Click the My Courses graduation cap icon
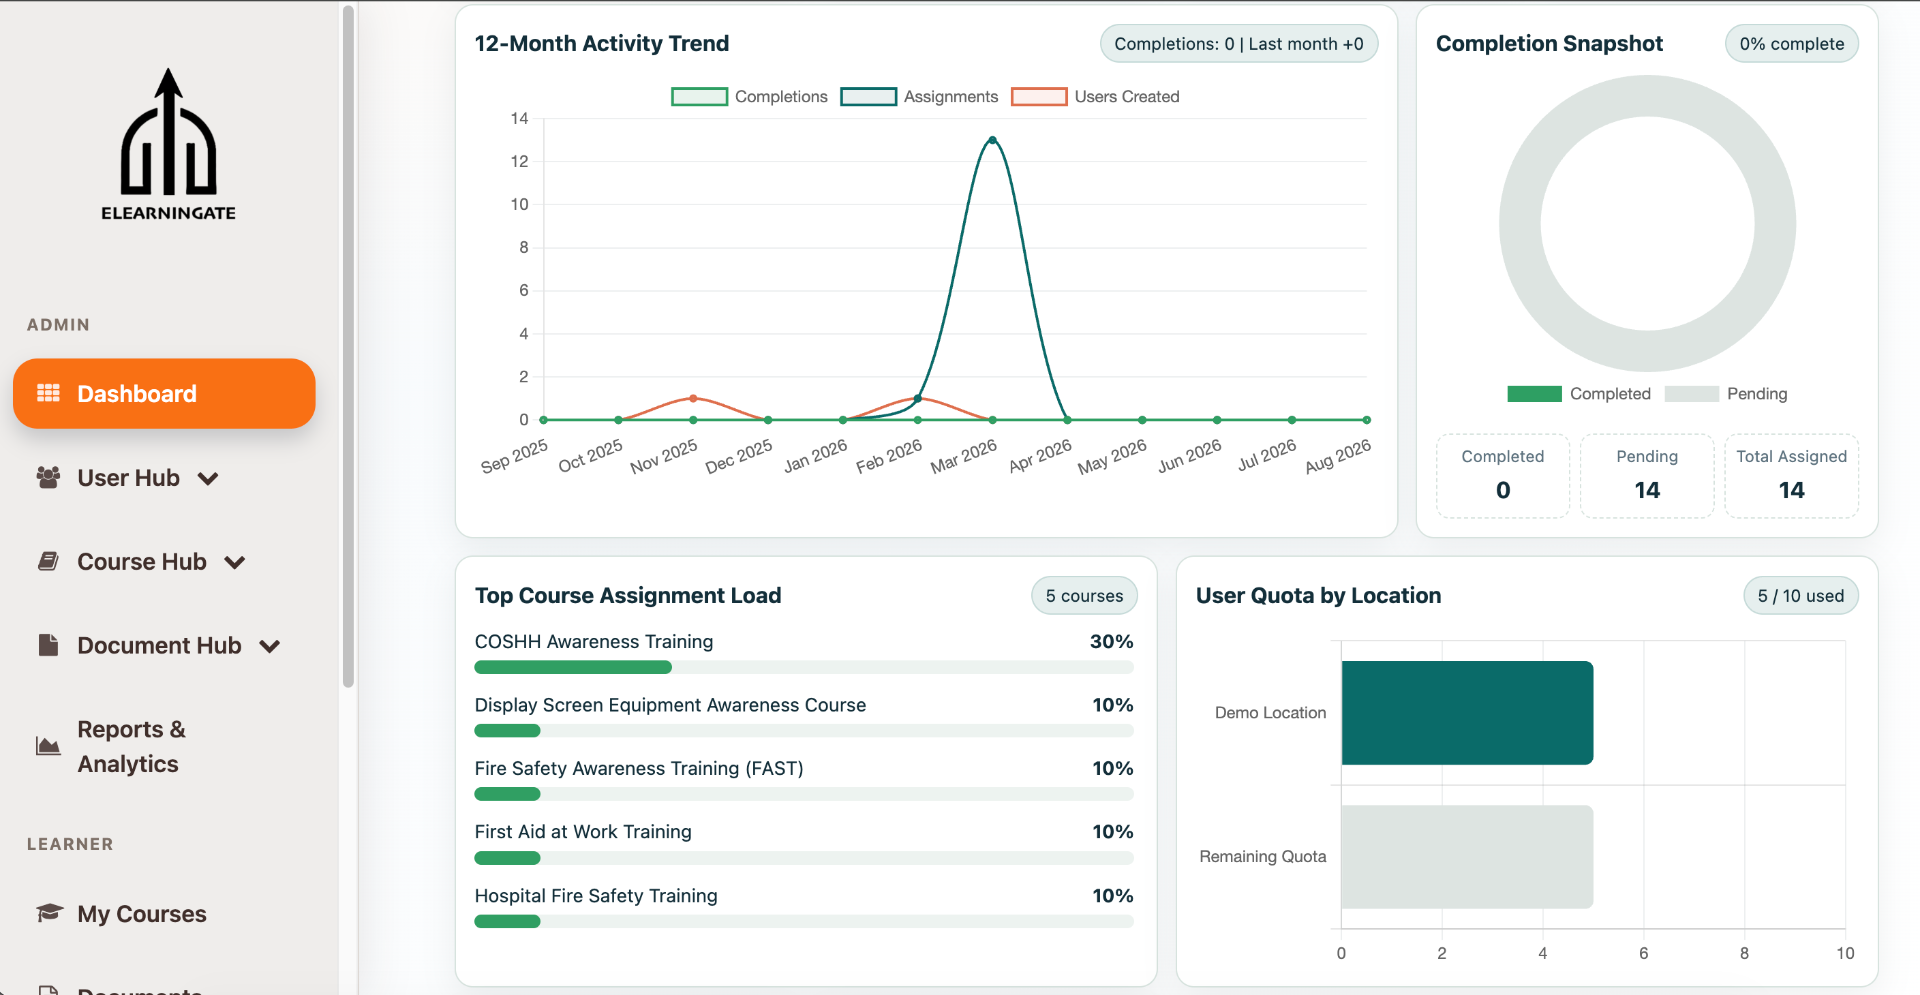1920x995 pixels. [49, 913]
